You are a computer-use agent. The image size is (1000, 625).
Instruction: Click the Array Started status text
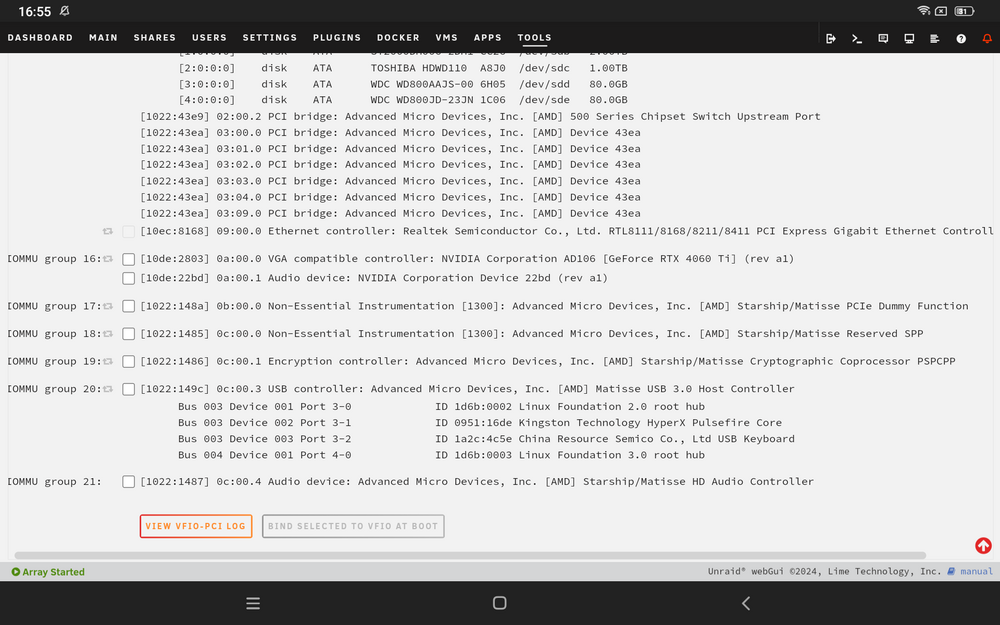coord(54,572)
